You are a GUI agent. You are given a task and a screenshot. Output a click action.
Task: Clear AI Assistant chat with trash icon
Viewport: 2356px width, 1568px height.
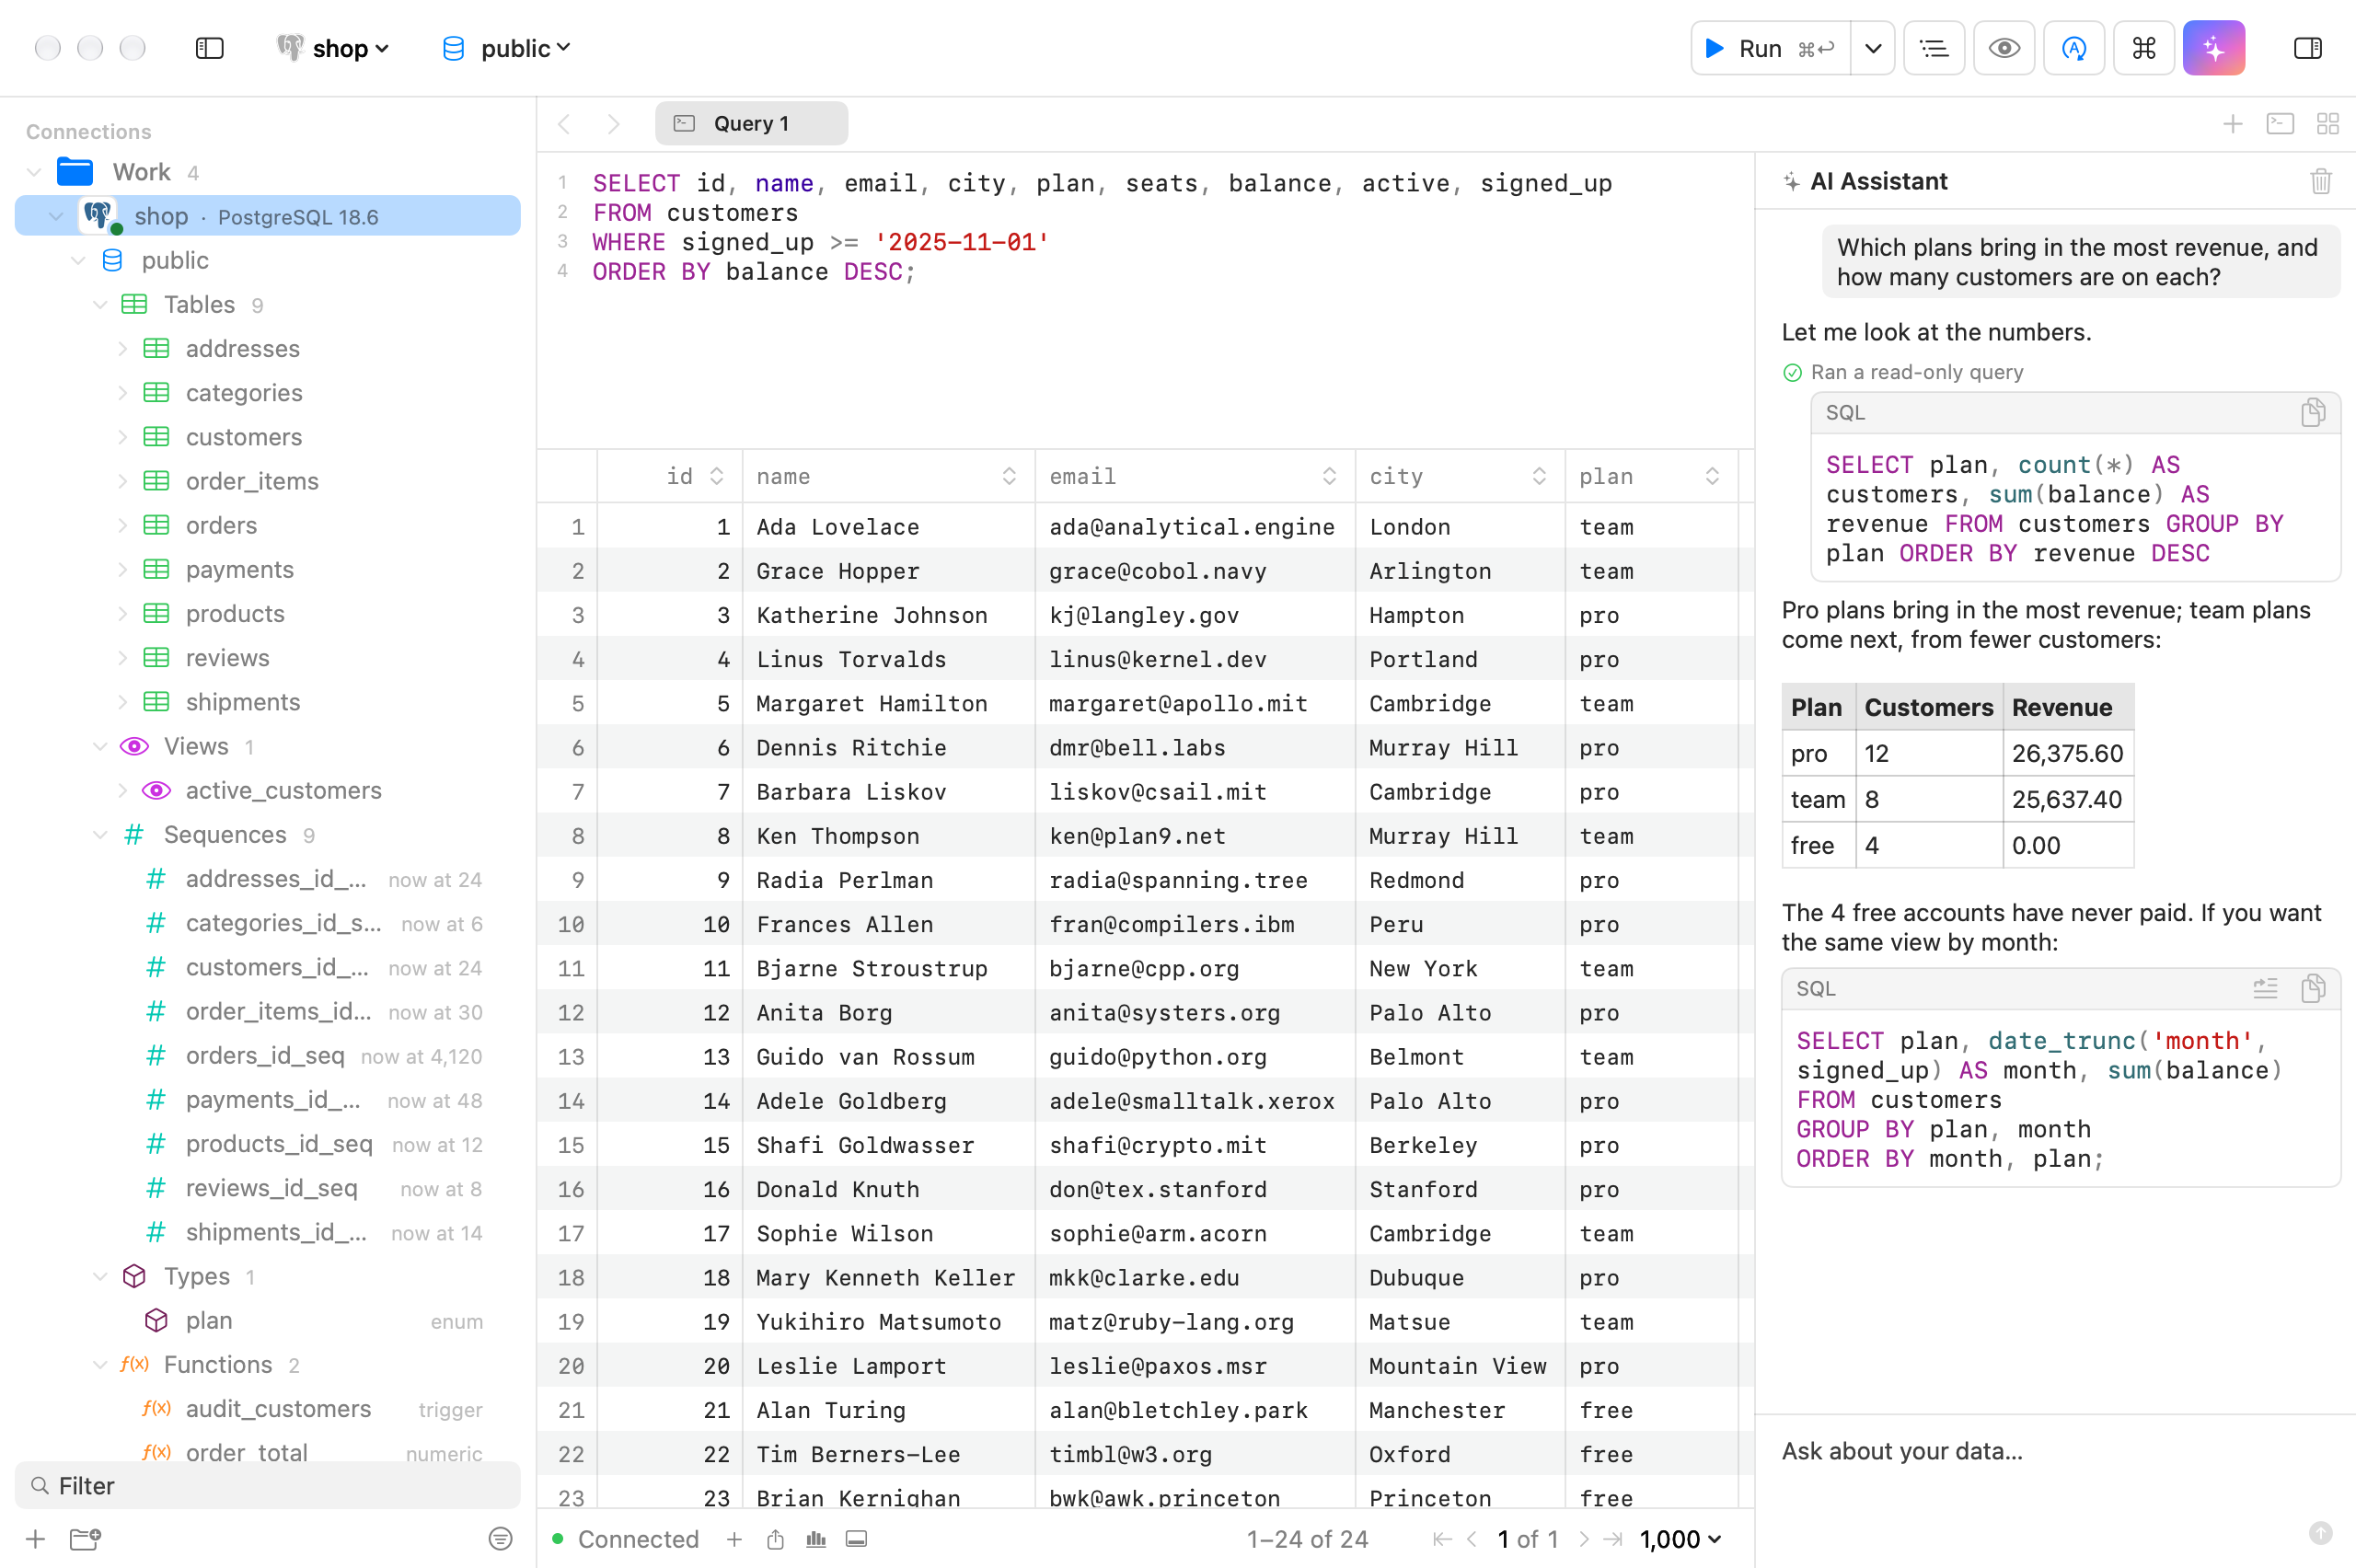point(2321,181)
